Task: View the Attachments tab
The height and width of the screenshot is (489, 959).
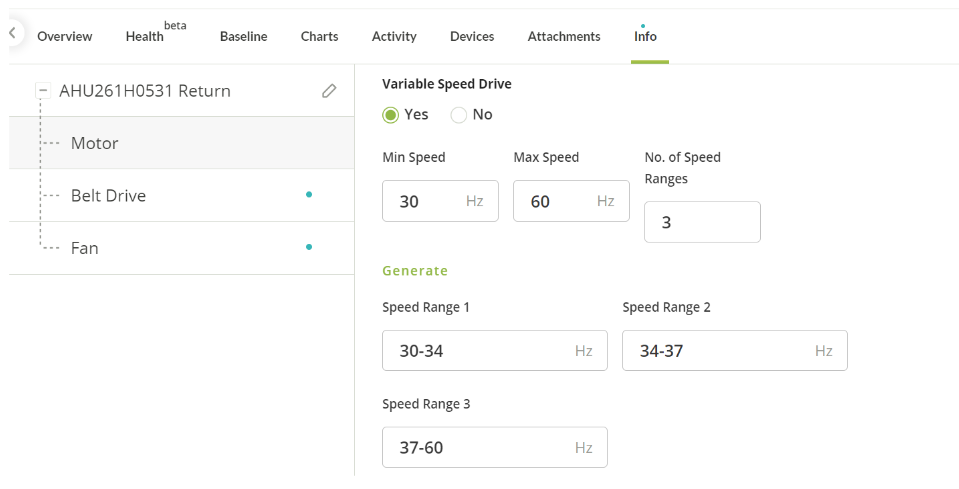Action: (x=564, y=37)
